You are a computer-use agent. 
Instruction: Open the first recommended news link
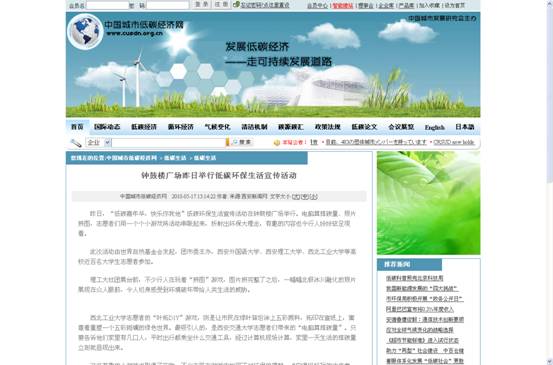coord(414,278)
